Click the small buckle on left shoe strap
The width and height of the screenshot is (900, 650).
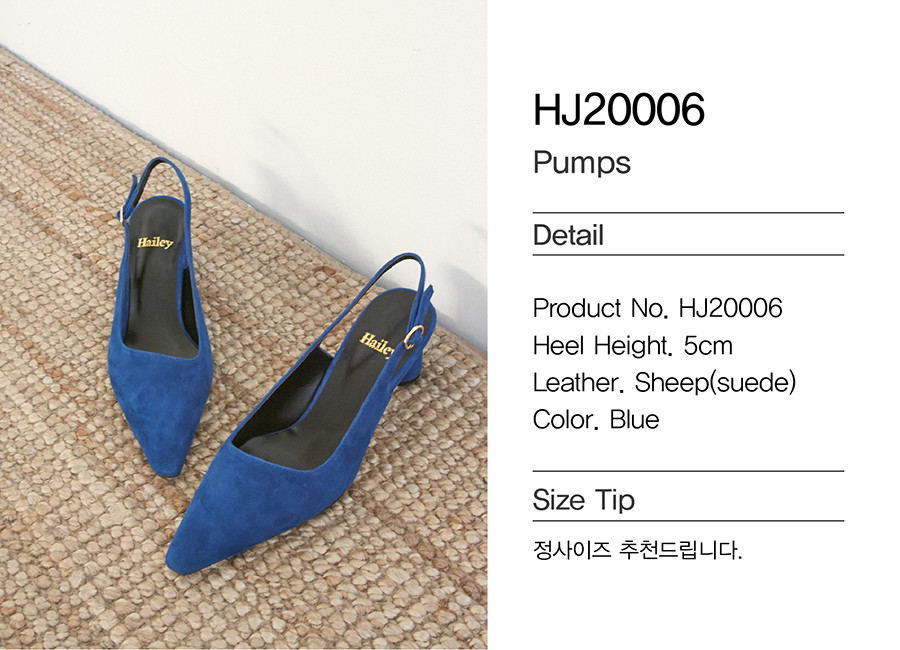pos(122,214)
